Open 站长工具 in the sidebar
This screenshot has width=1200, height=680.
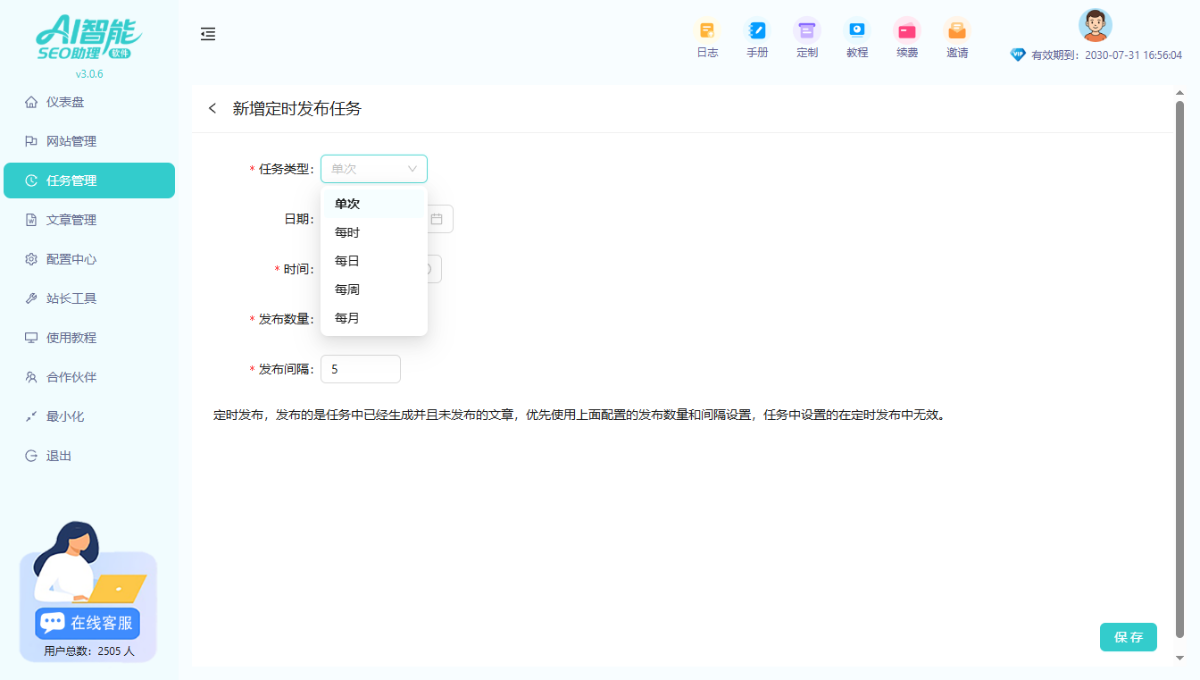click(x=89, y=298)
